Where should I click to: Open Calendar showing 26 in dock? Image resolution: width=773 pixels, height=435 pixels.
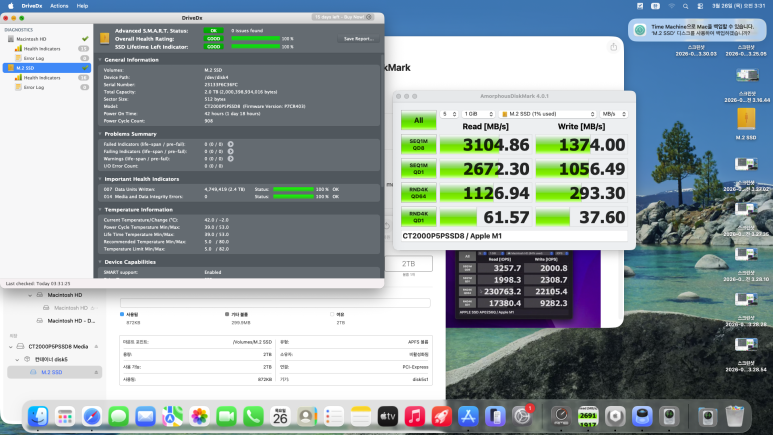pyautogui.click(x=280, y=417)
